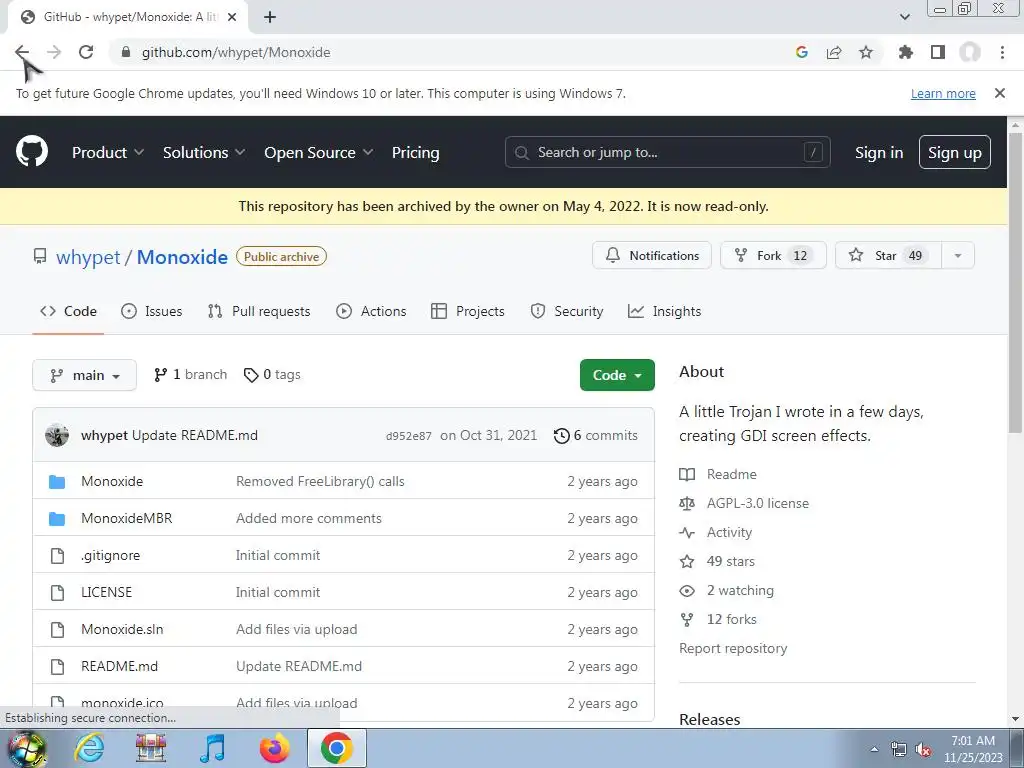Switch to the Insights tab
This screenshot has width=1024, height=768.
pyautogui.click(x=664, y=312)
